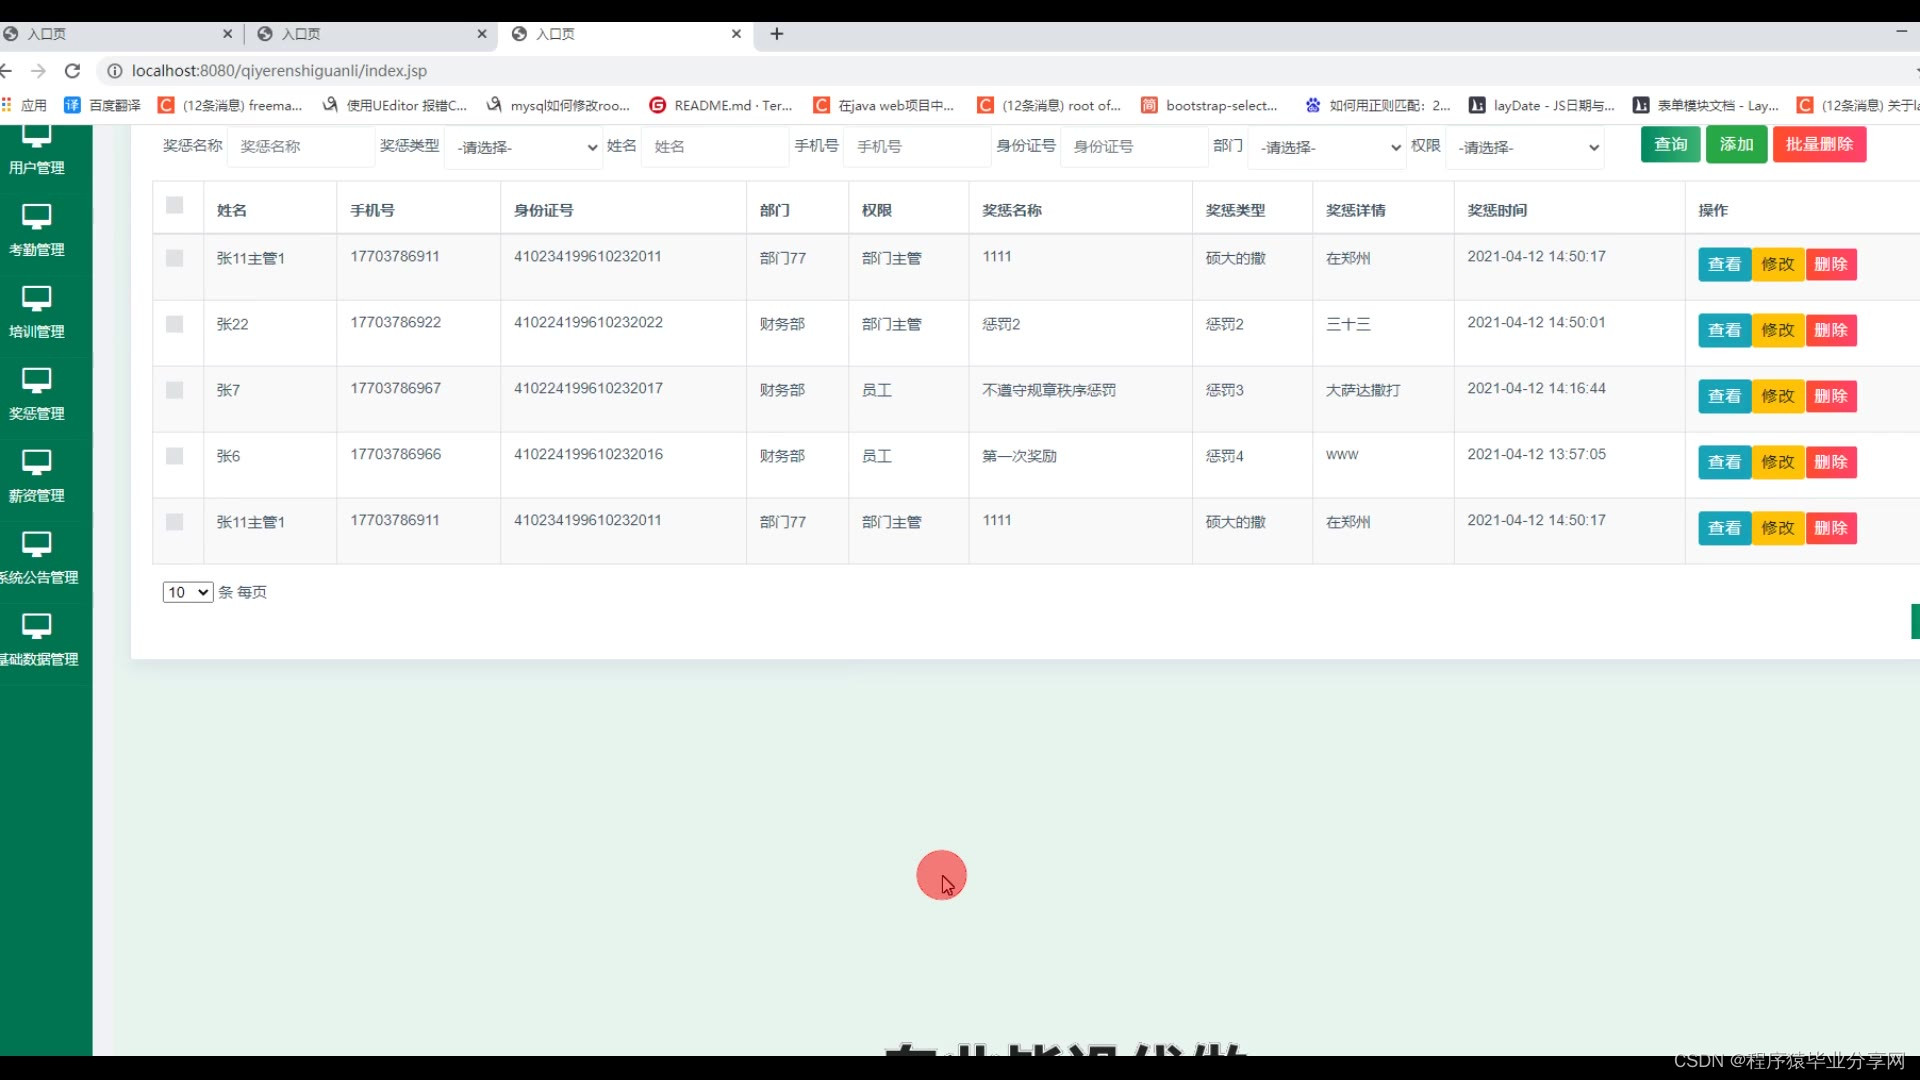1920x1080 pixels.
Task: Open 培训管理 sidebar monitor icon
Action: [36, 298]
